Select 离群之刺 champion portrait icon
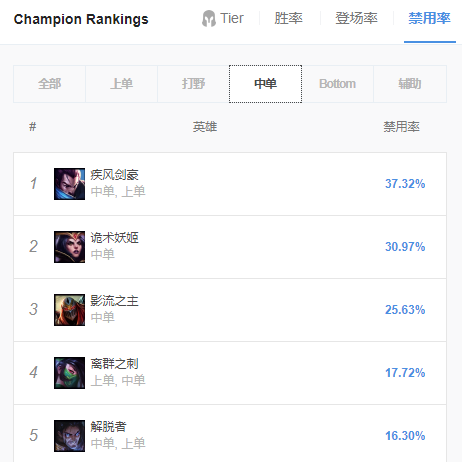 (69, 373)
